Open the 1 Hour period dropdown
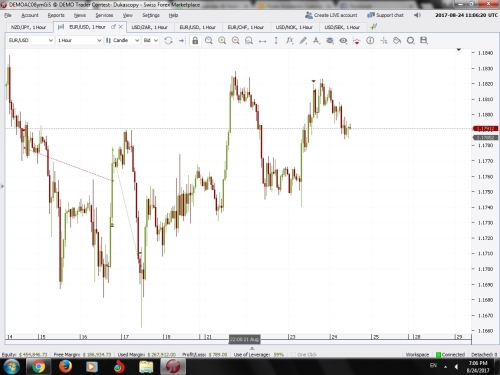500x375 pixels. [x=79, y=40]
